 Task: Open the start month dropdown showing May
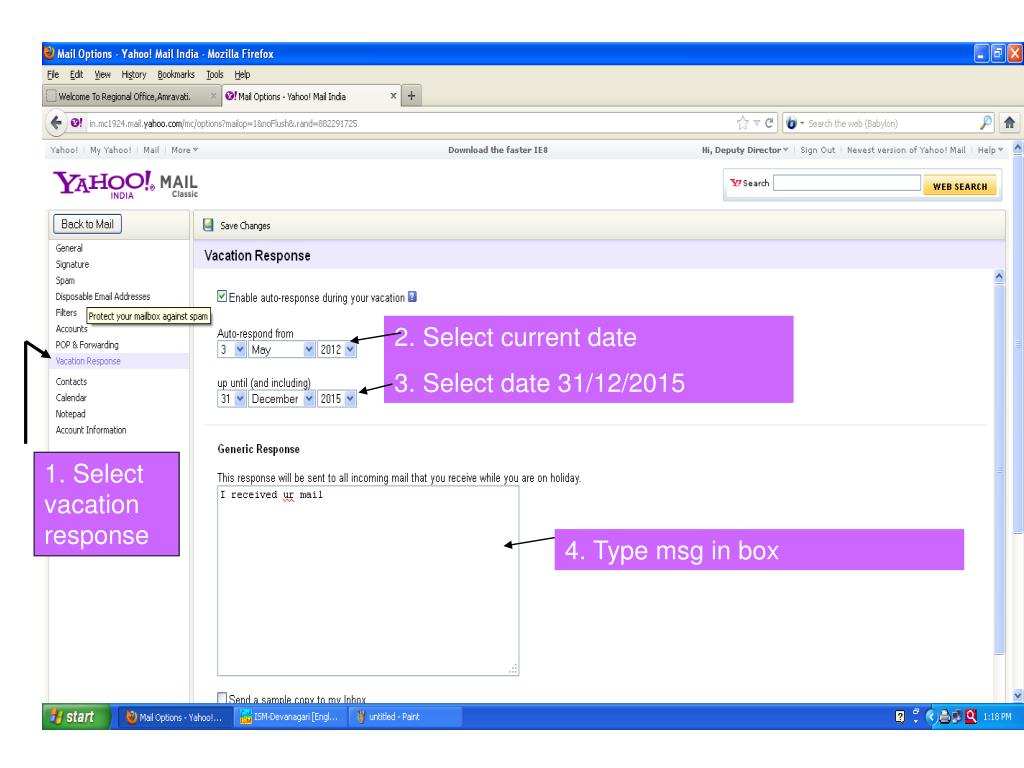(x=282, y=349)
